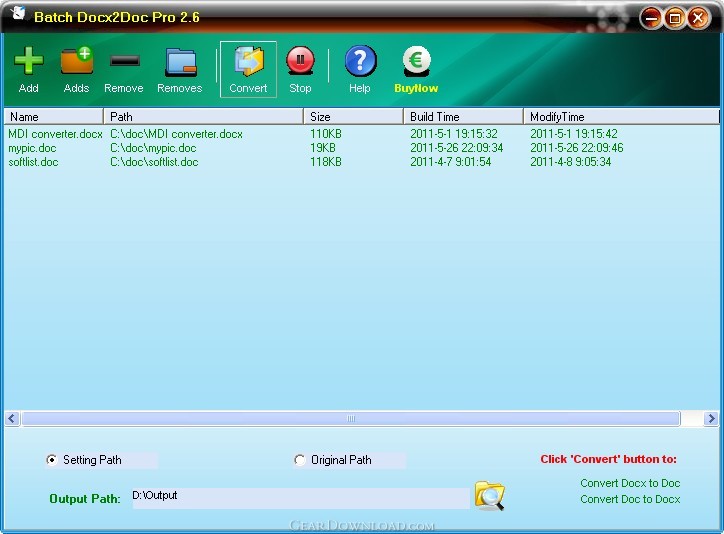Sort by the Size column header
724x534 pixels.
[x=354, y=116]
